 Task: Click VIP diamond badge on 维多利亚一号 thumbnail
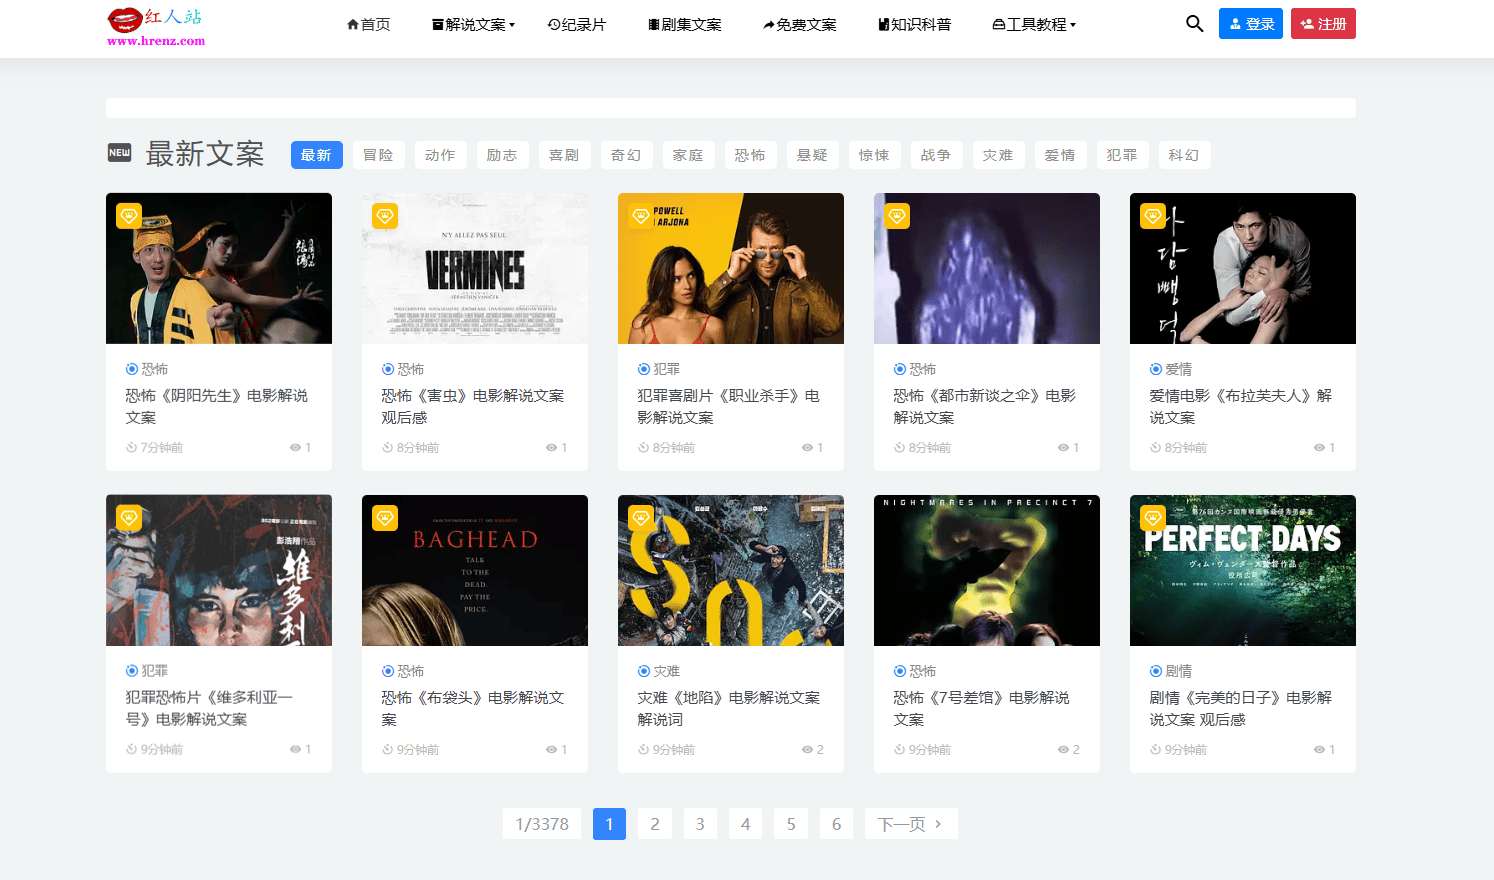tap(129, 518)
